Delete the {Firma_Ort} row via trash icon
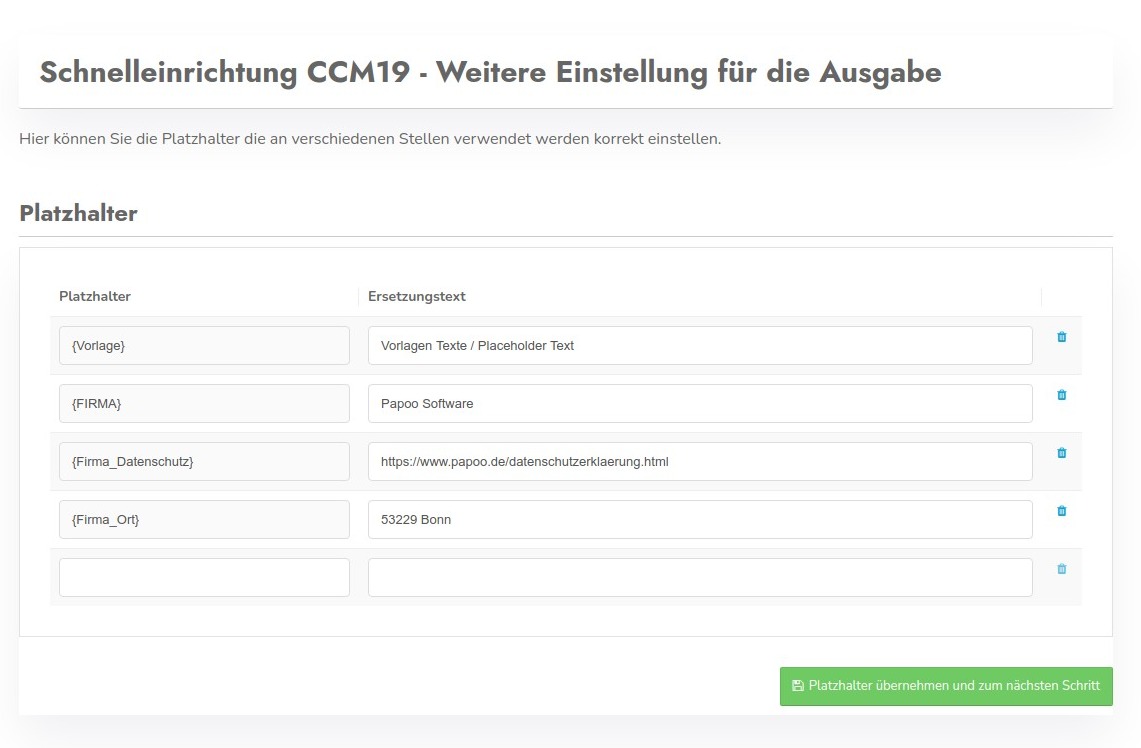The image size is (1141, 748). click(x=1061, y=511)
